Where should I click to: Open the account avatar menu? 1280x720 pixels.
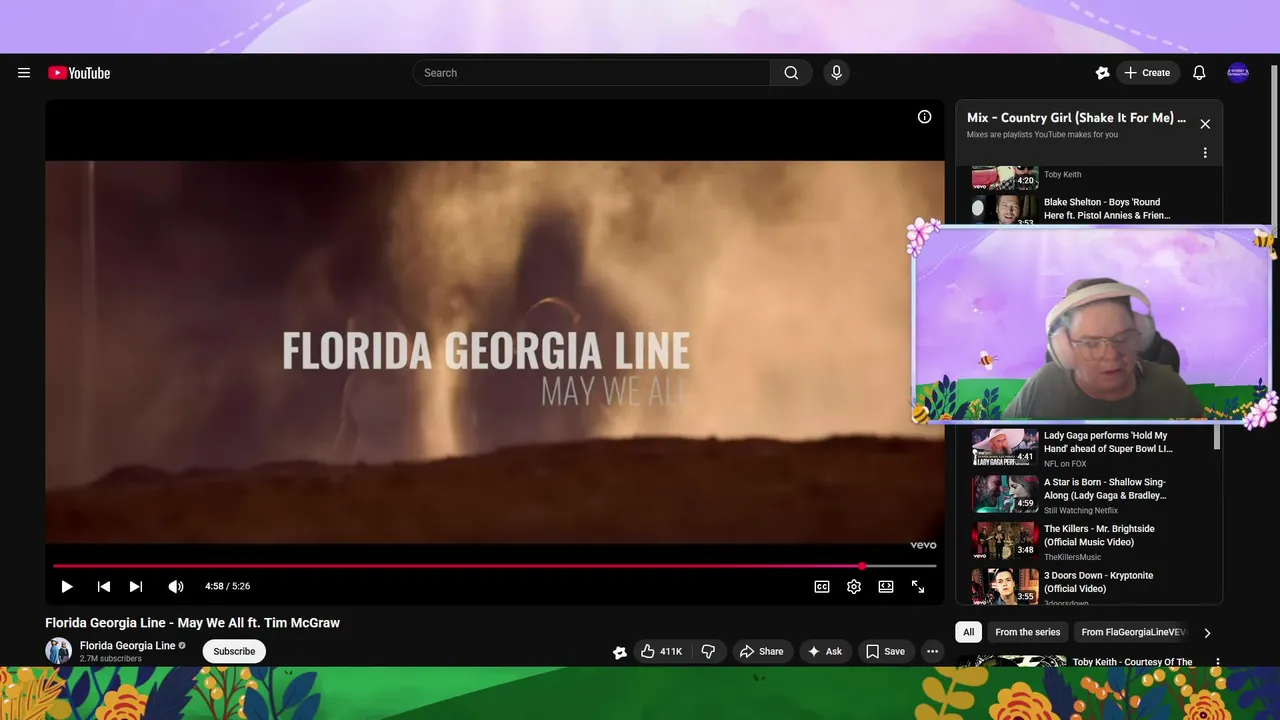tap(1238, 73)
